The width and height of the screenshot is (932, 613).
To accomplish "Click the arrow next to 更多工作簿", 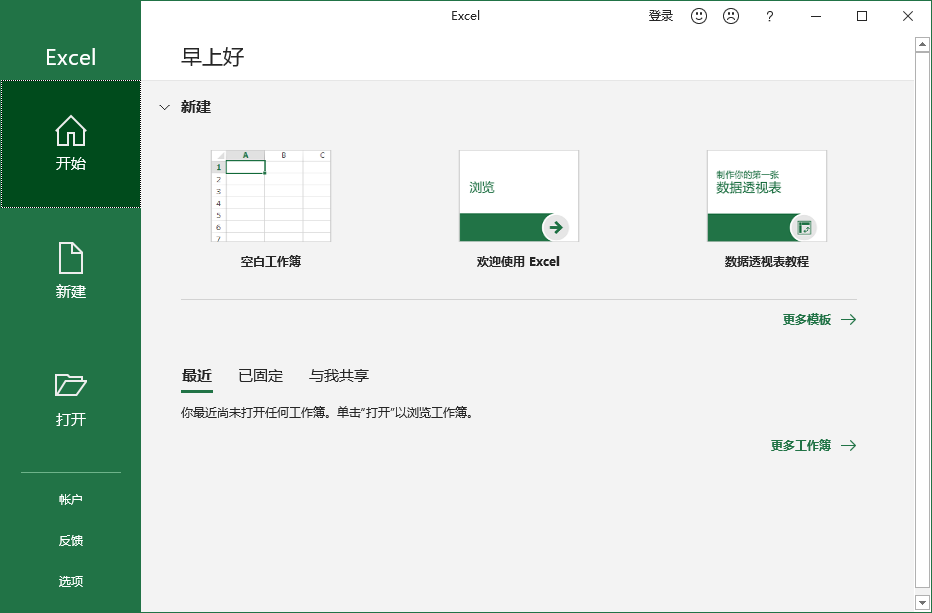I will click(x=849, y=445).
